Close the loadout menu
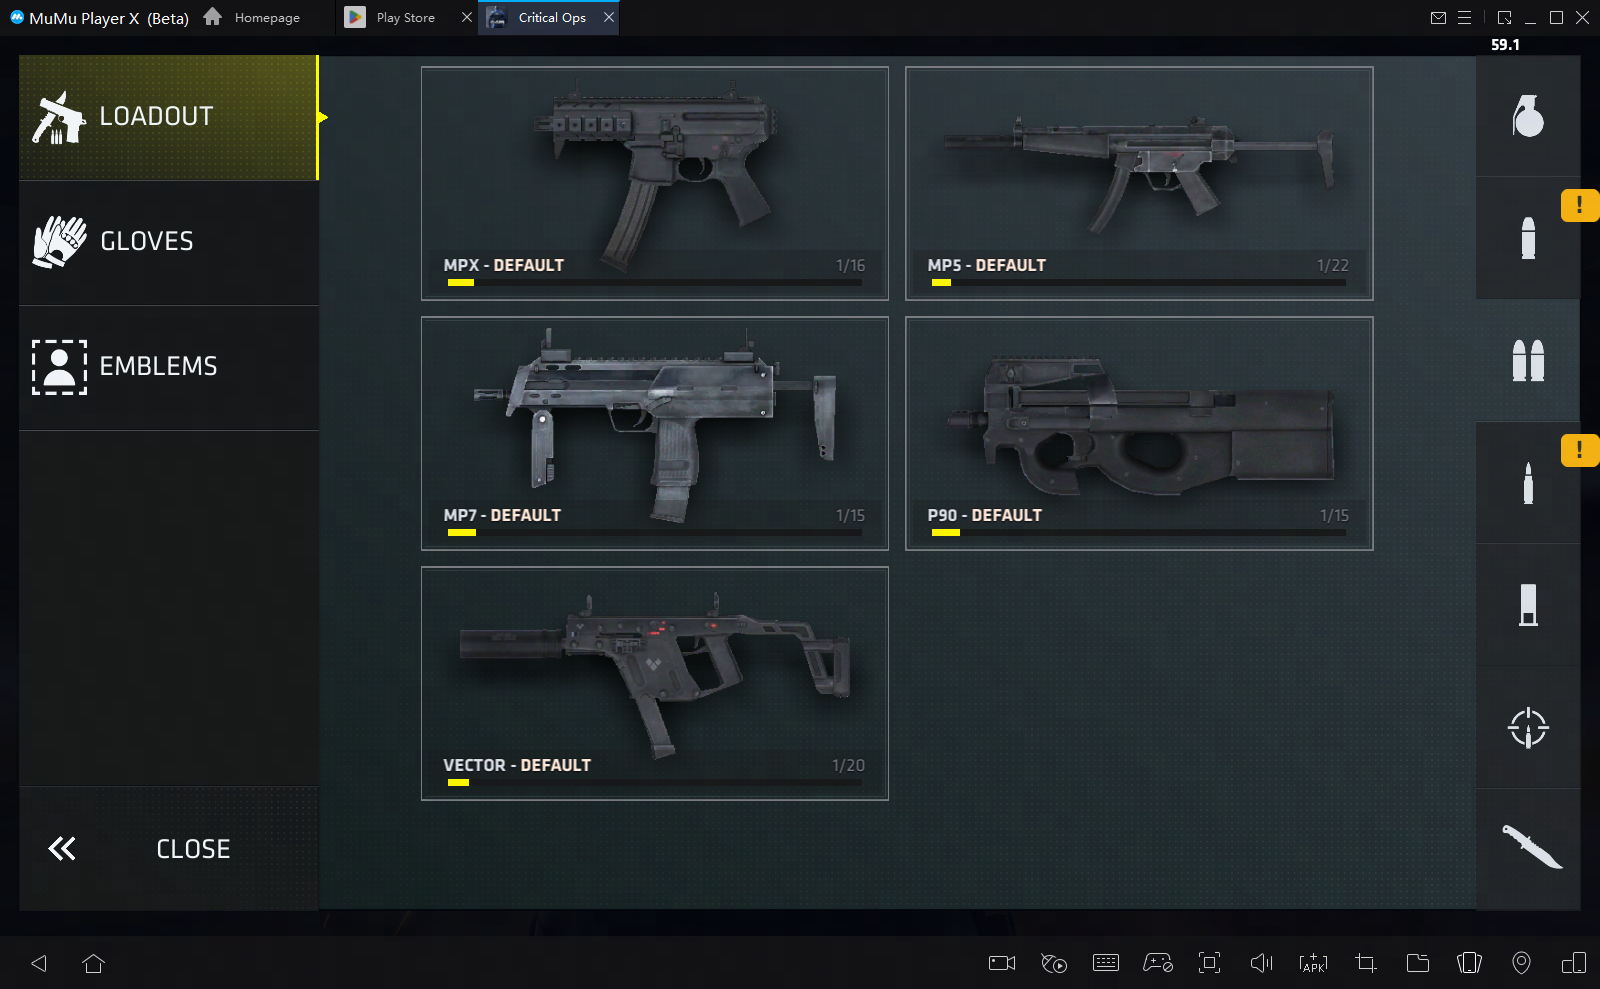 click(168, 848)
